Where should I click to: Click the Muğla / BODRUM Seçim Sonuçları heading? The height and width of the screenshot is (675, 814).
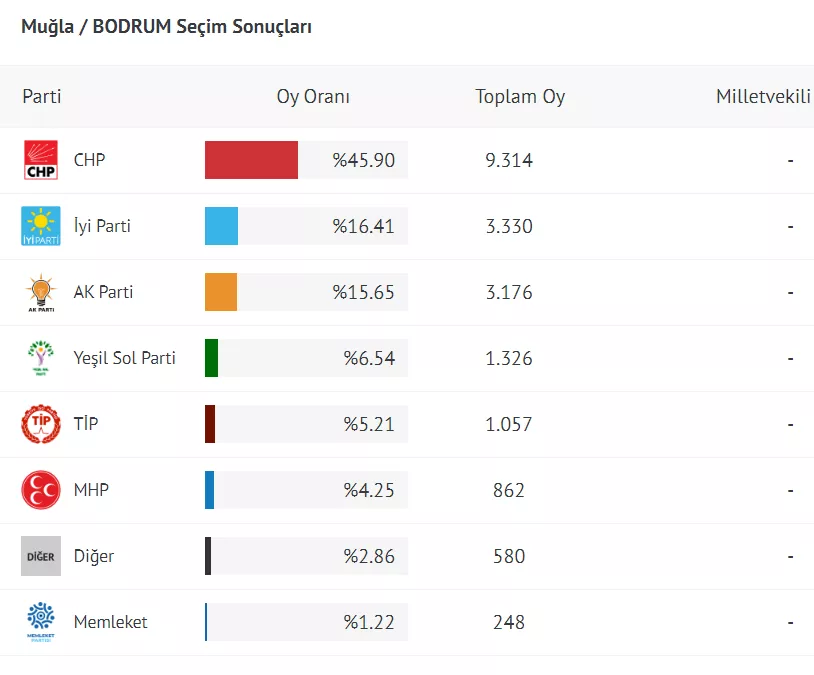[x=166, y=27]
